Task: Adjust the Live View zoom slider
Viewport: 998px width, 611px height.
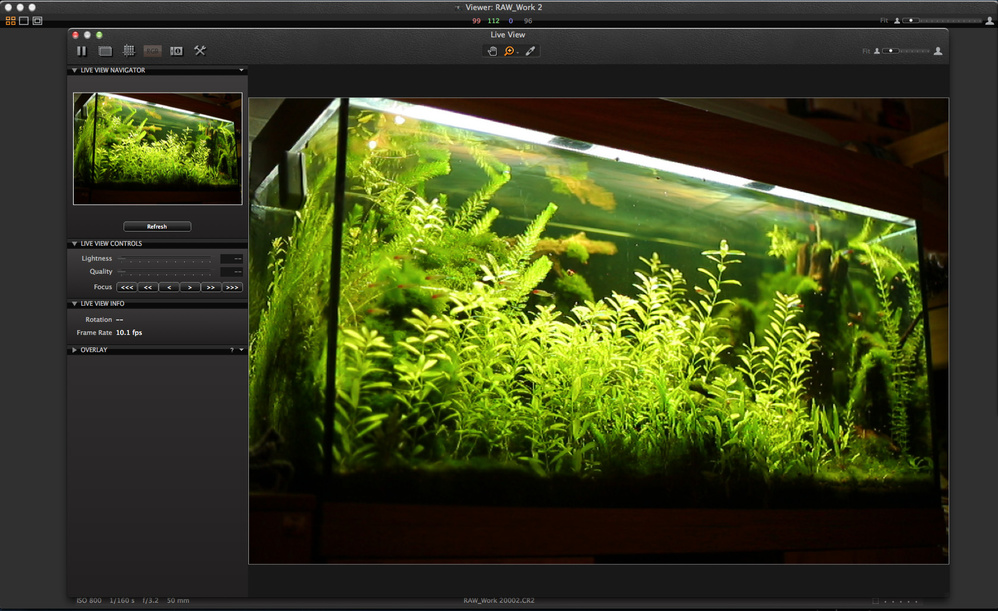Action: click(906, 51)
